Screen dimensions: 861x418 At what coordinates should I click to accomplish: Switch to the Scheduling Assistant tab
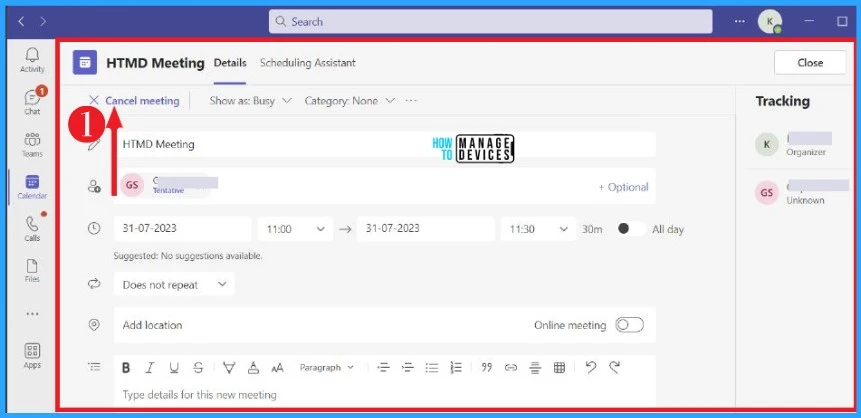click(308, 63)
